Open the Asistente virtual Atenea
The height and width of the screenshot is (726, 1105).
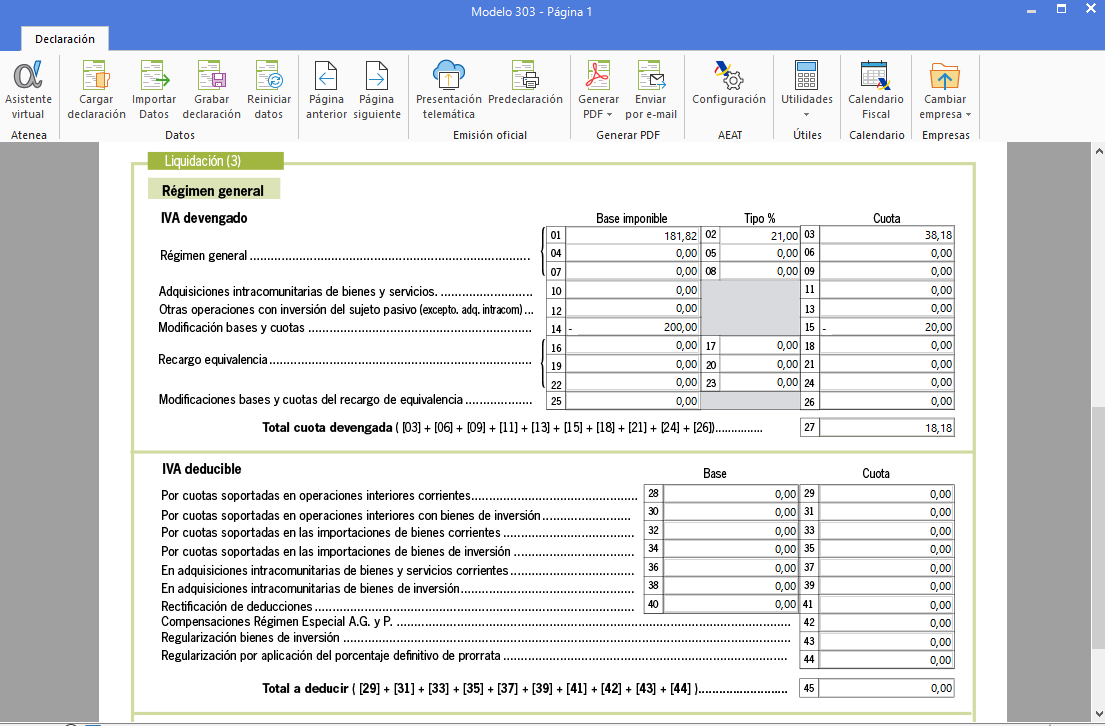point(28,90)
